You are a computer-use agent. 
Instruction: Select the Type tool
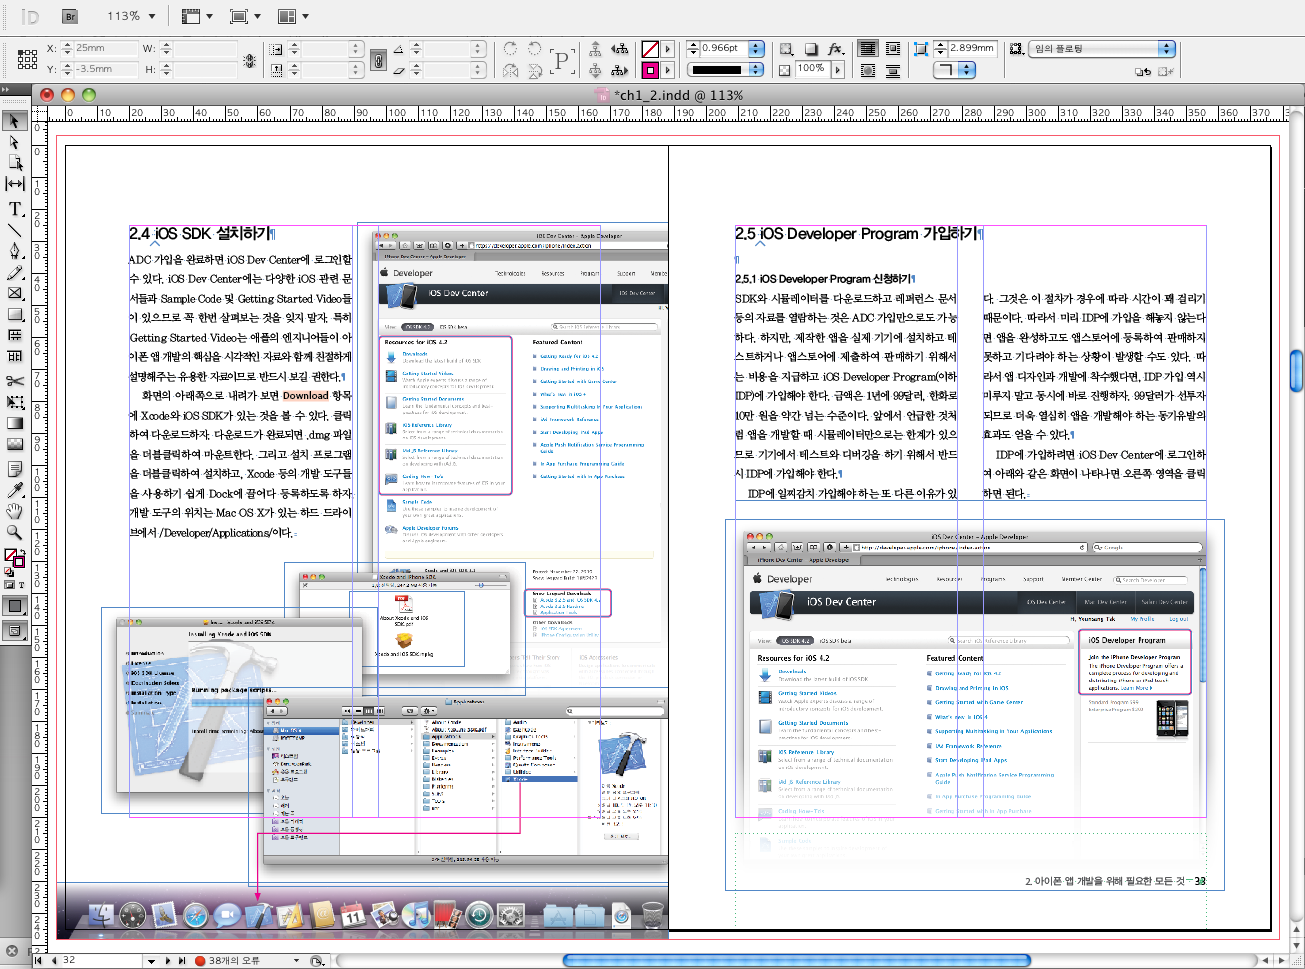[x=15, y=208]
